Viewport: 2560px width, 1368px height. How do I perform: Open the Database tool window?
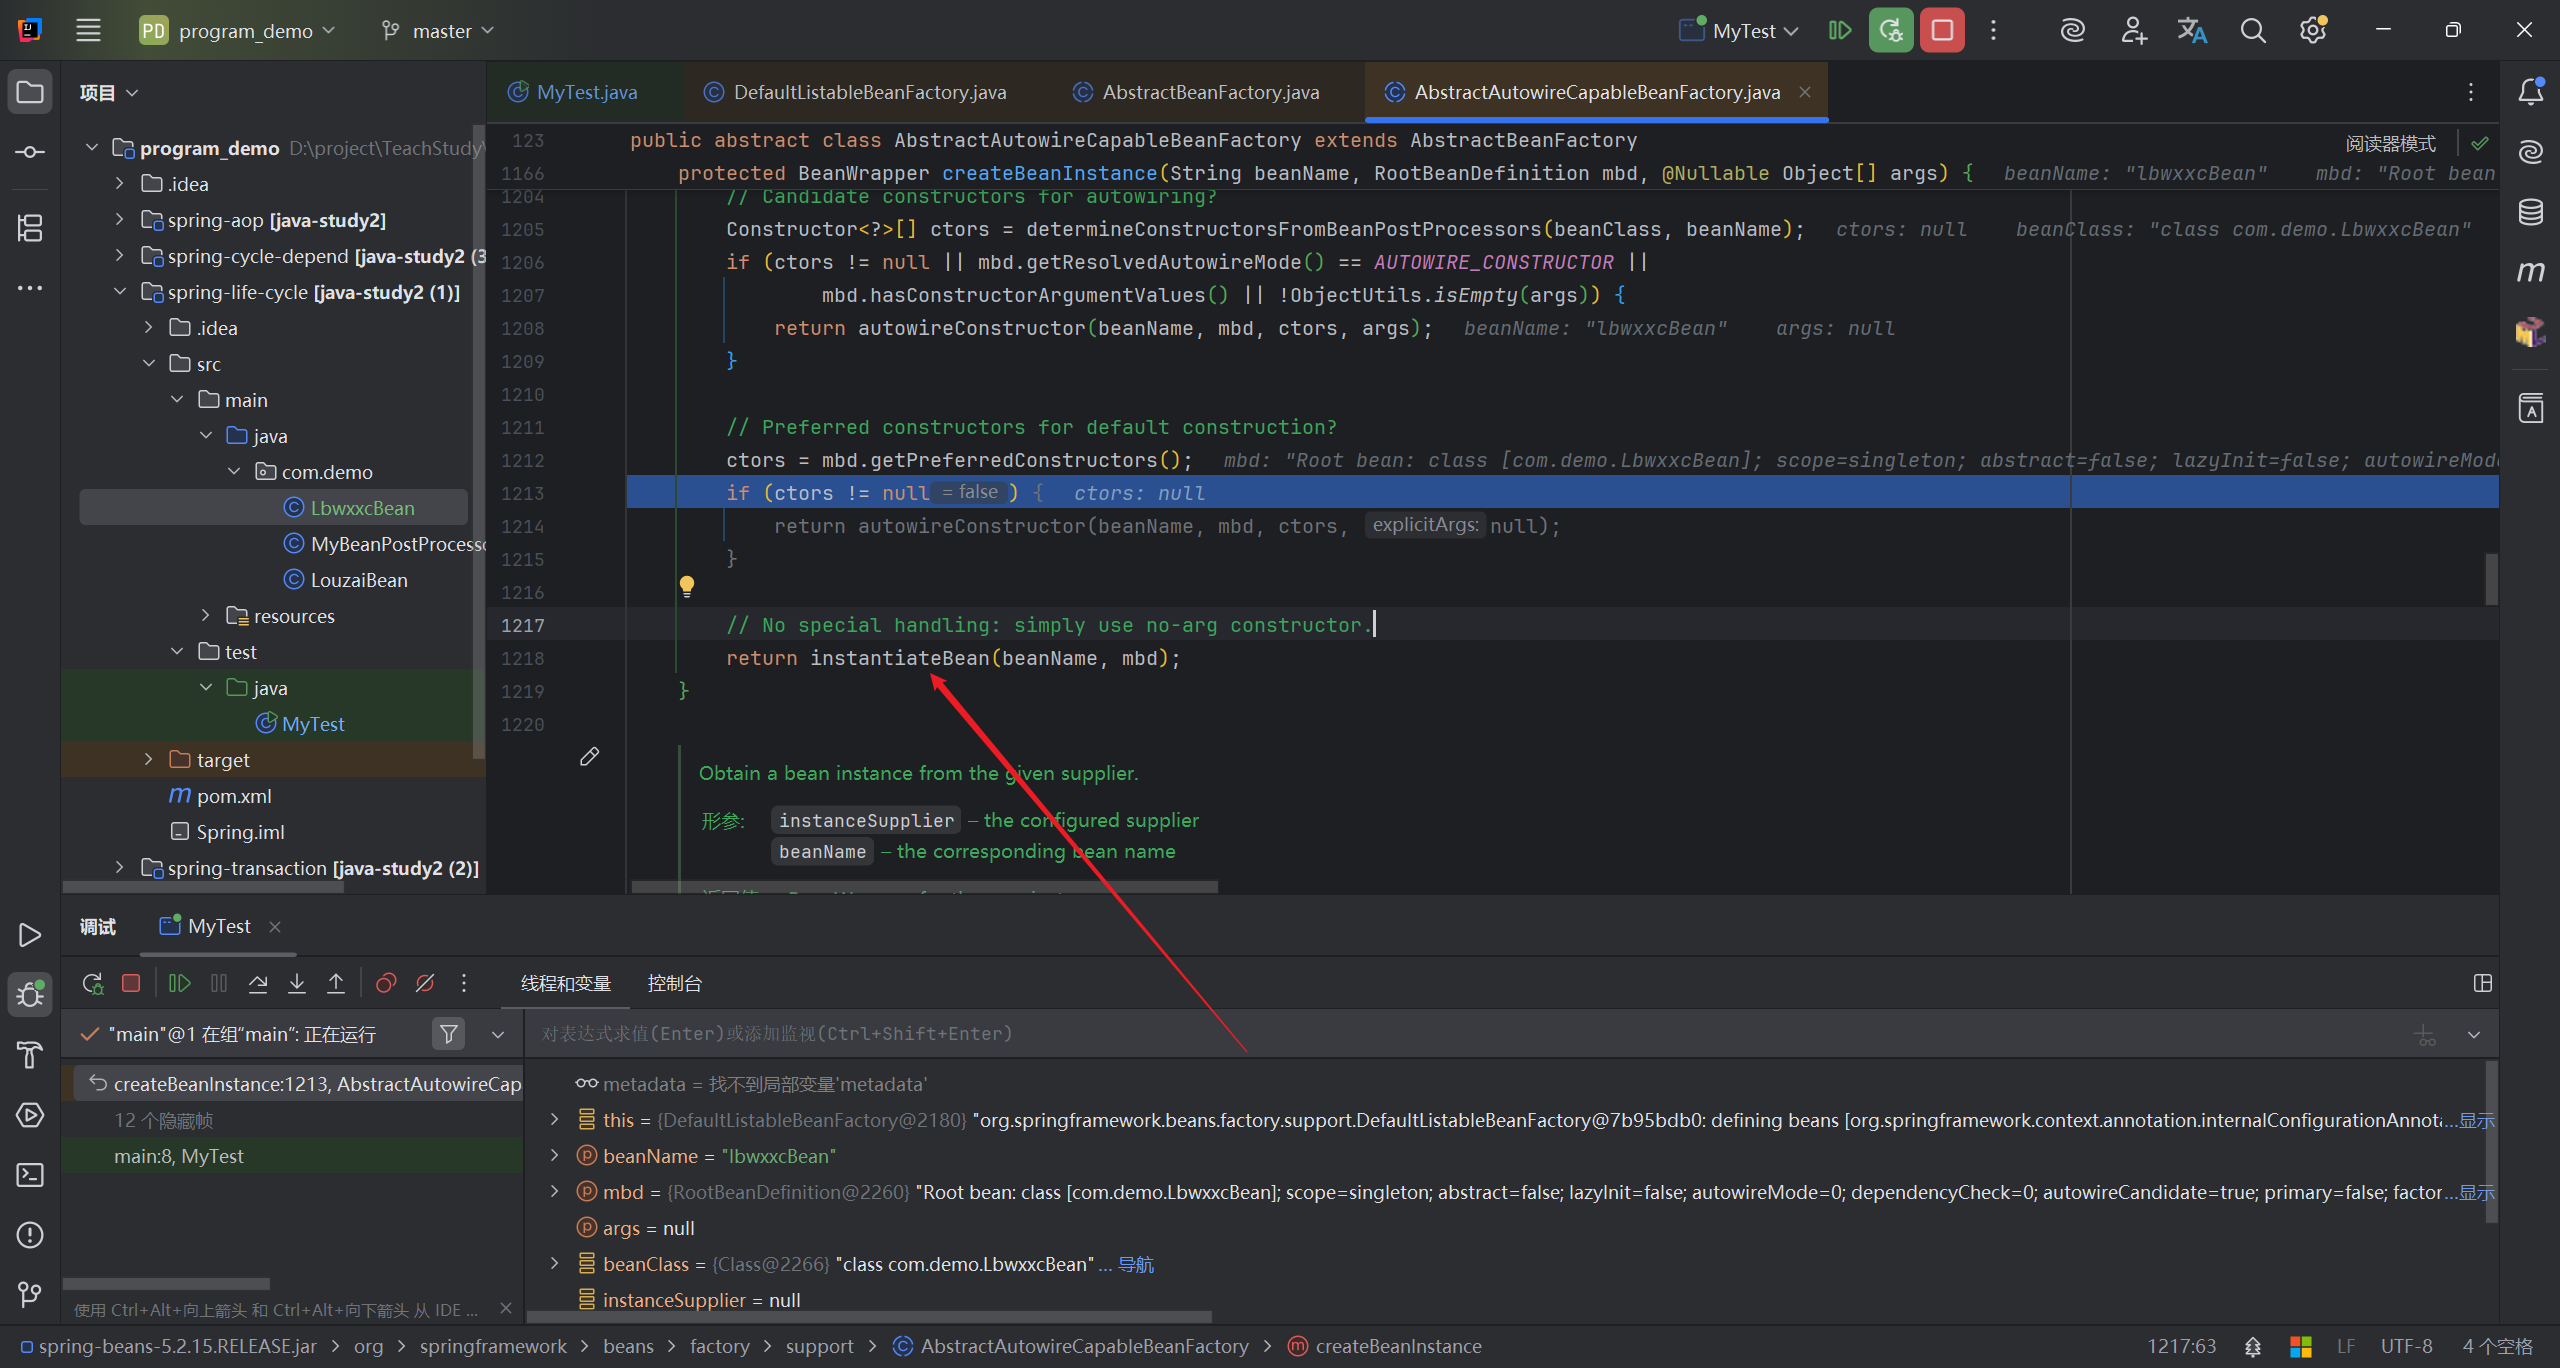point(2531,212)
